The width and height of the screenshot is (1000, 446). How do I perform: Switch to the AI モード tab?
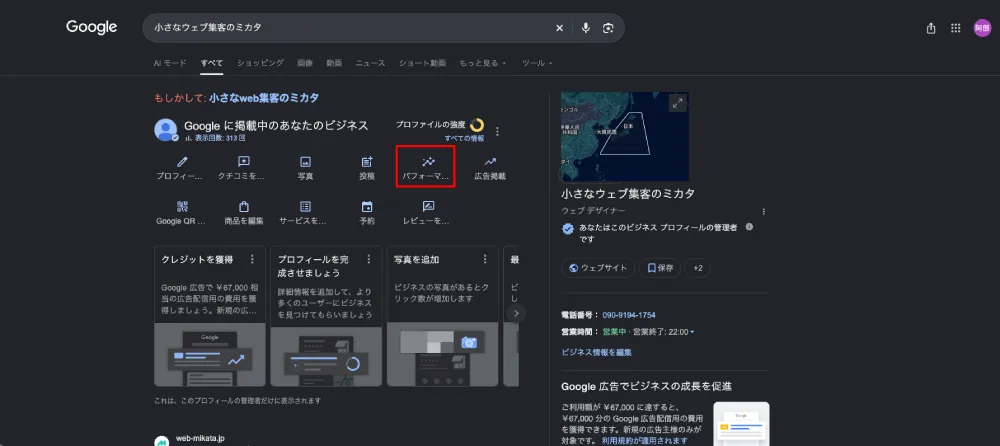[x=170, y=63]
